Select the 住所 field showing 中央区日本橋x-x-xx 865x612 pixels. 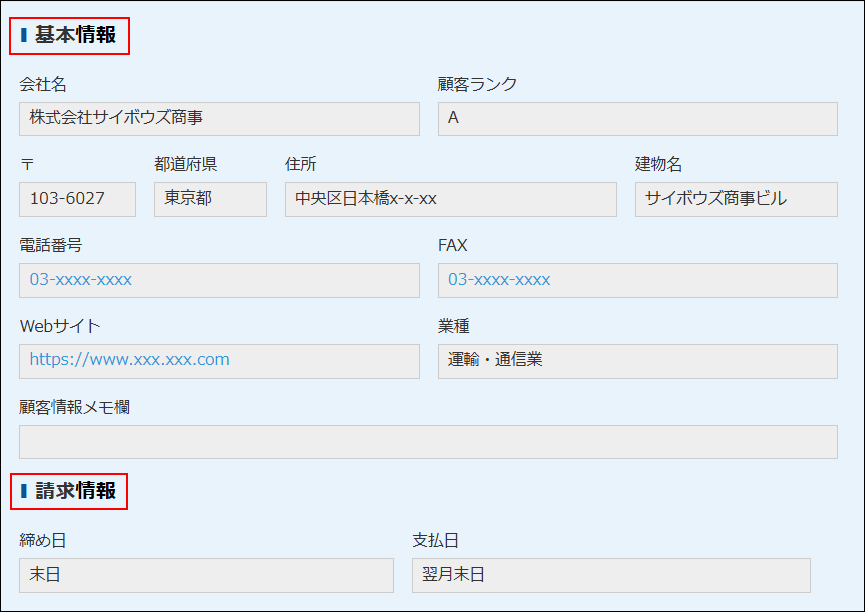(x=448, y=199)
